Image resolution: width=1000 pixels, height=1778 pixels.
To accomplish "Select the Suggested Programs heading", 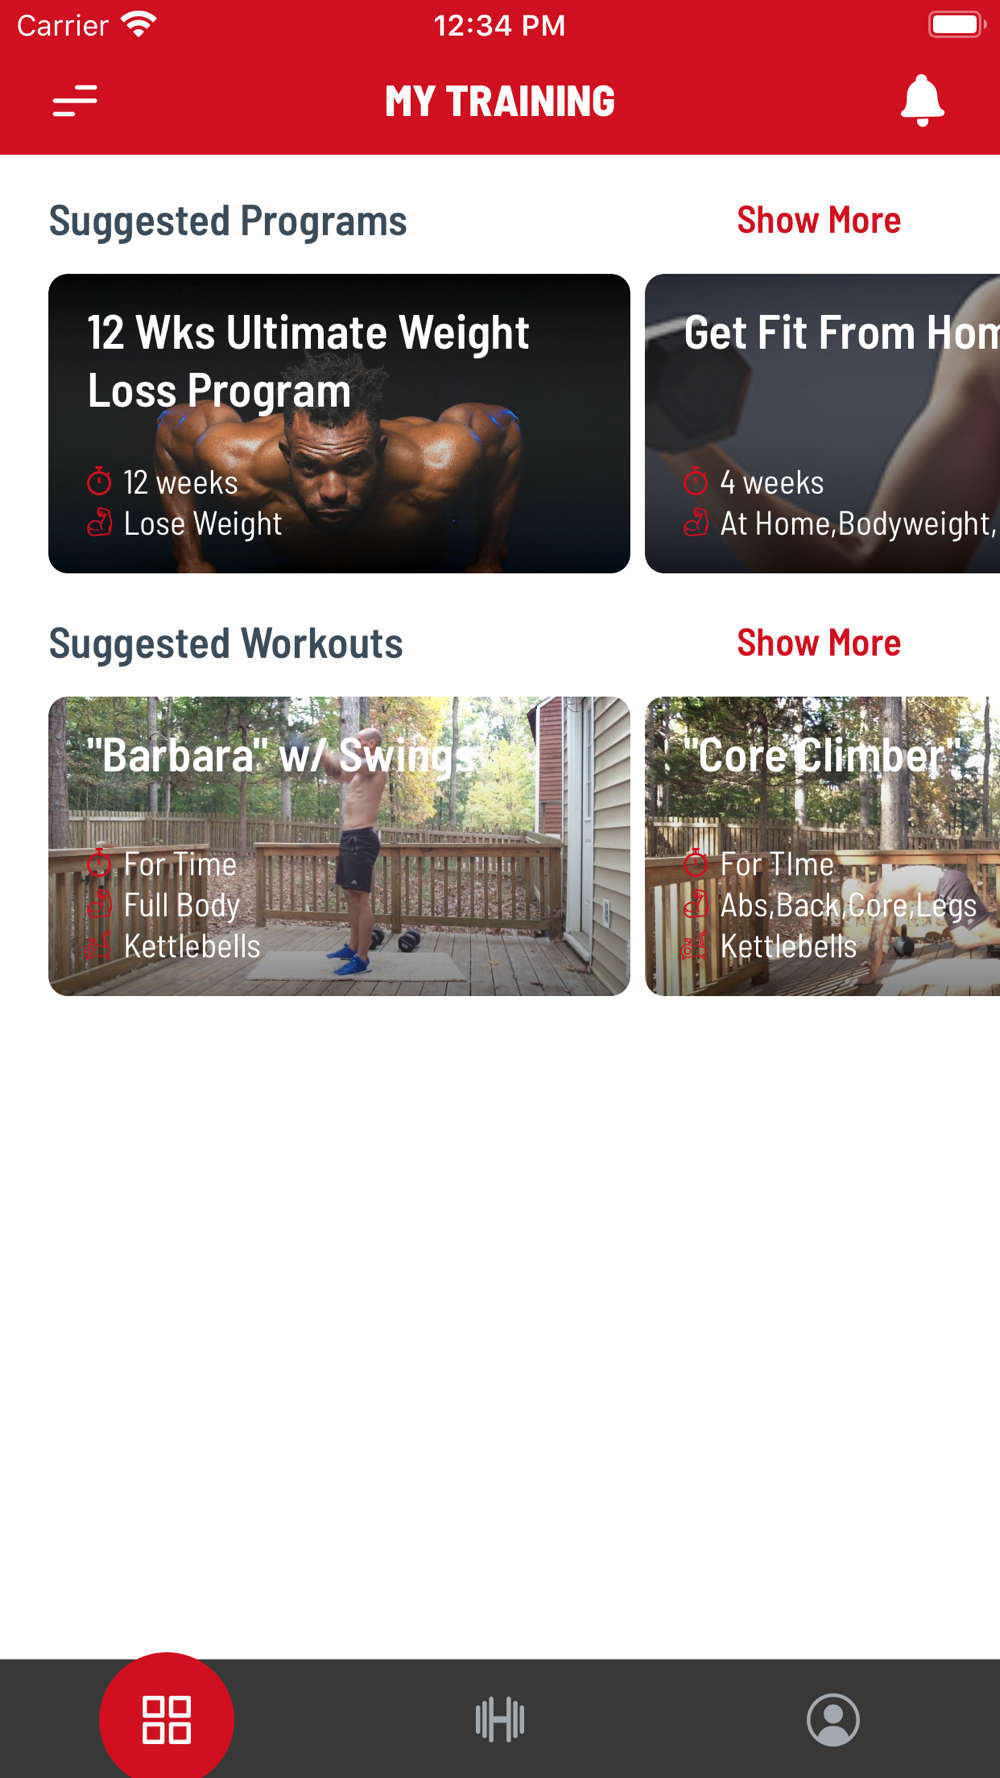I will pyautogui.click(x=228, y=221).
